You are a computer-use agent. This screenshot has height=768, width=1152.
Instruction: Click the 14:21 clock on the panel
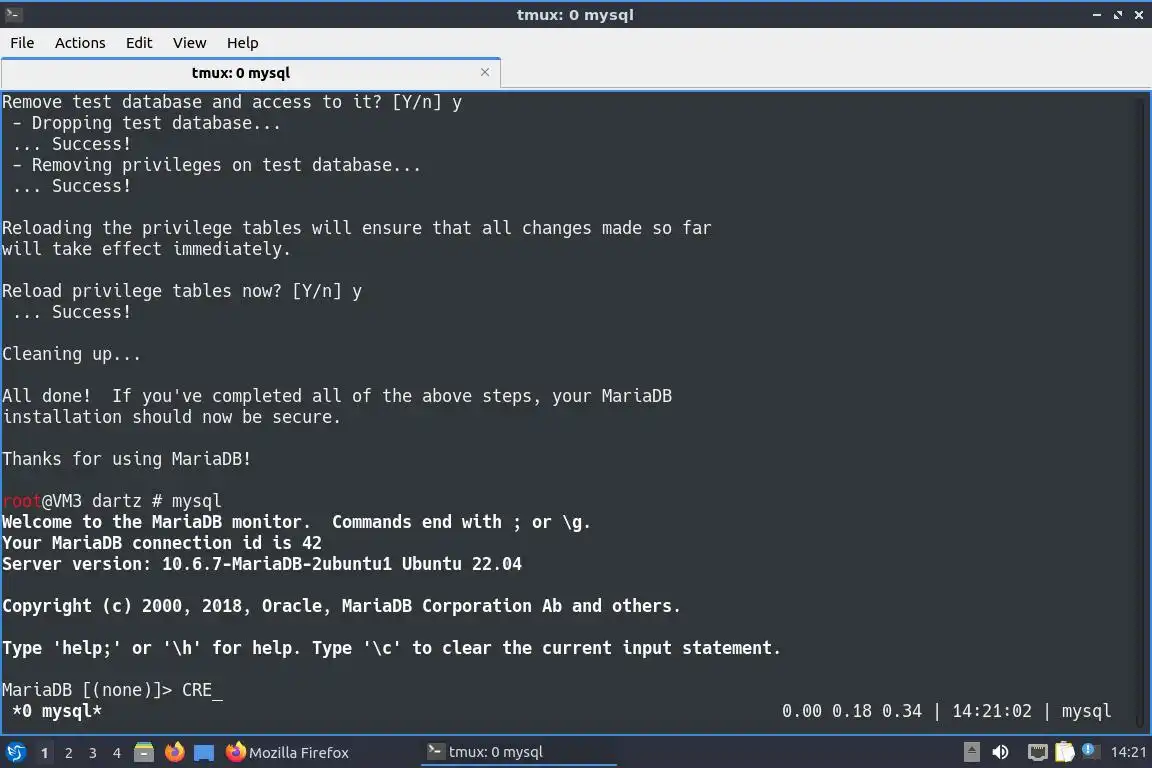click(x=1128, y=752)
